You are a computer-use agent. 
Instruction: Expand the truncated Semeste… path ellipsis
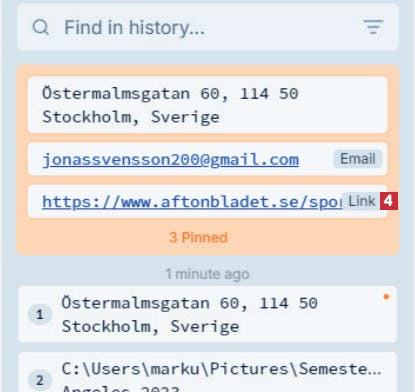click(x=375, y=369)
